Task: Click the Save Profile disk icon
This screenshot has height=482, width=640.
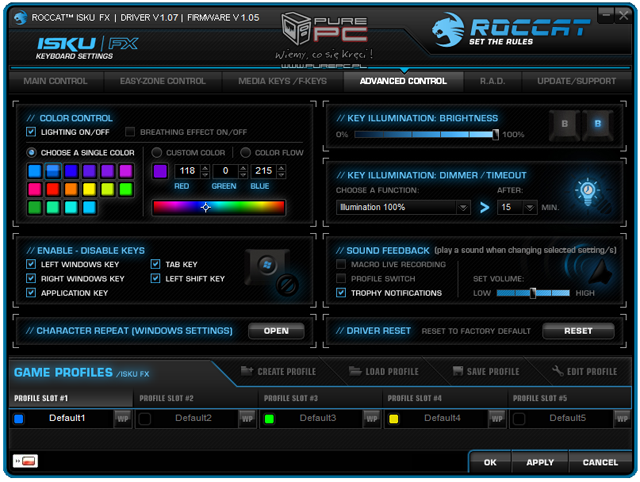Action: [455, 372]
